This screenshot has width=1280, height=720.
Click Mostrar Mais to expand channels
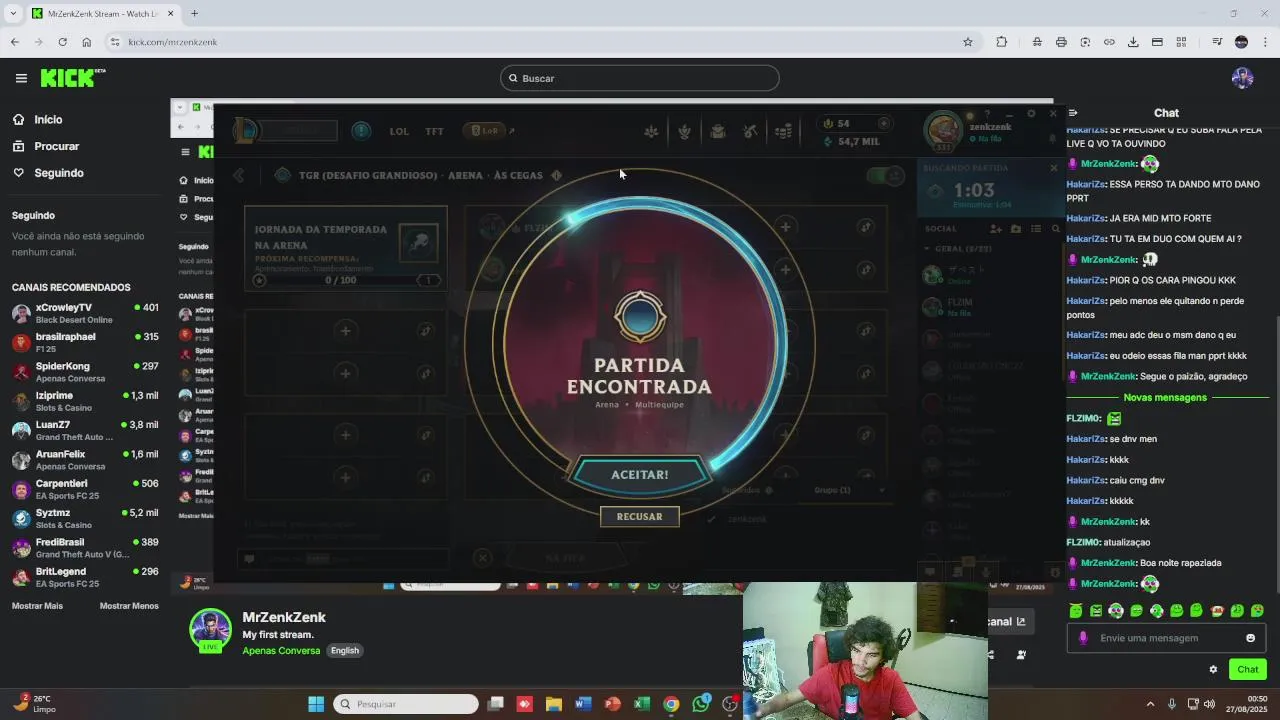pos(37,606)
